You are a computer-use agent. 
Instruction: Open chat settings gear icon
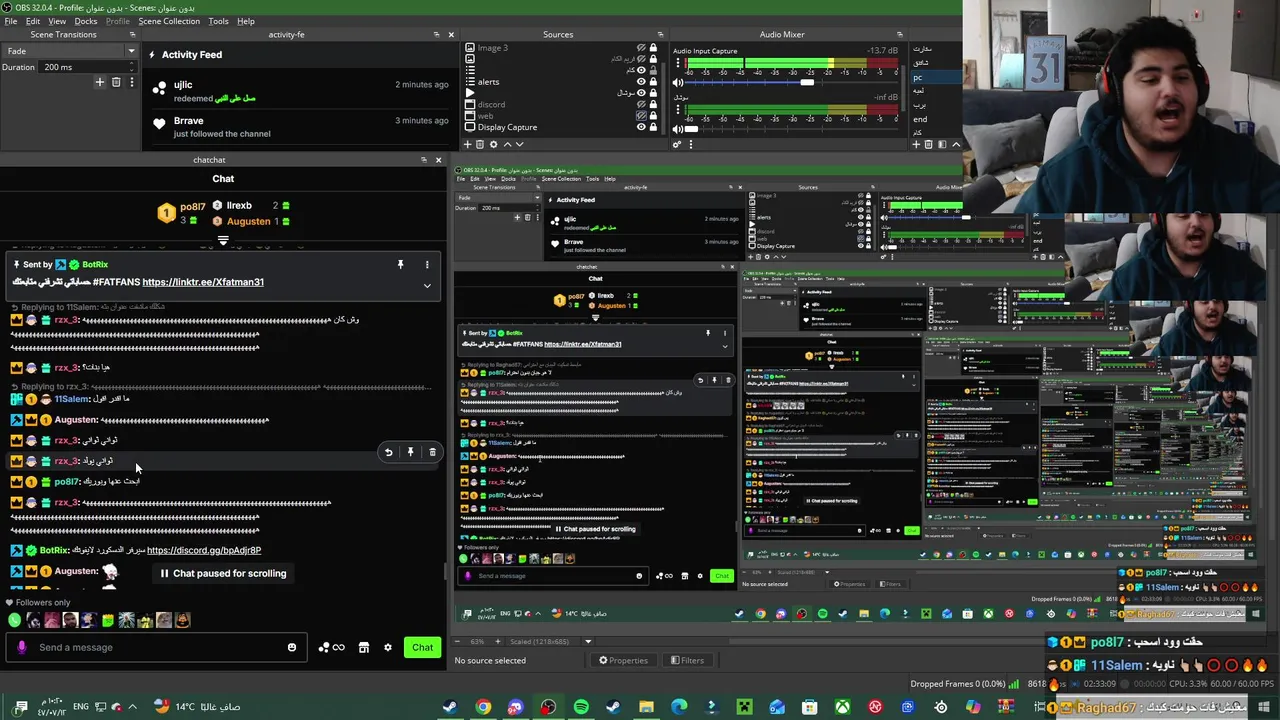[388, 647]
